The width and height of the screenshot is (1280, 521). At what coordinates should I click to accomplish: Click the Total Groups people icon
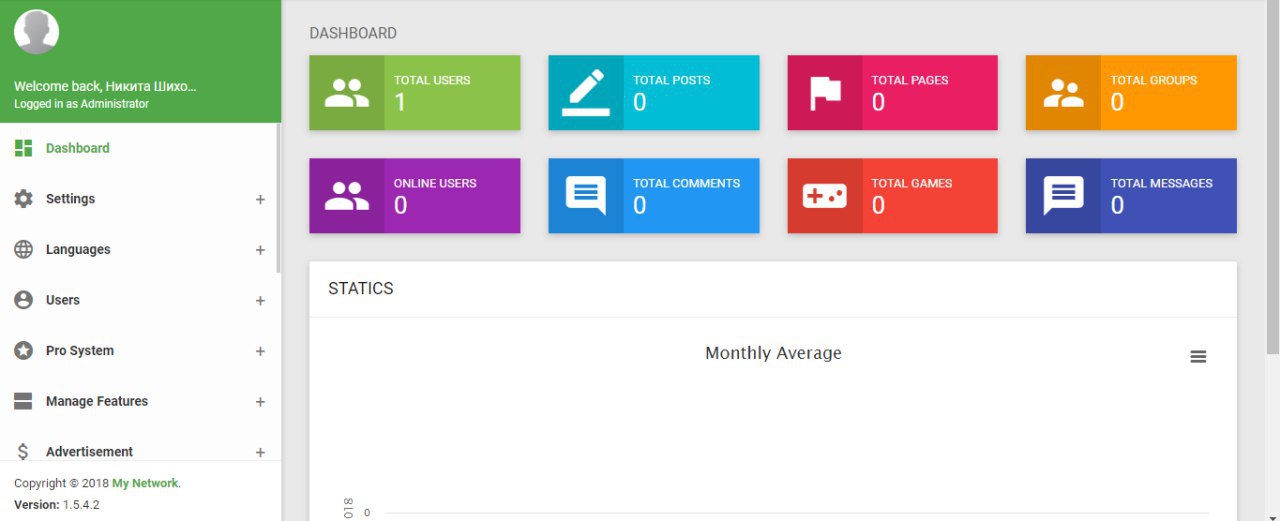pos(1063,93)
